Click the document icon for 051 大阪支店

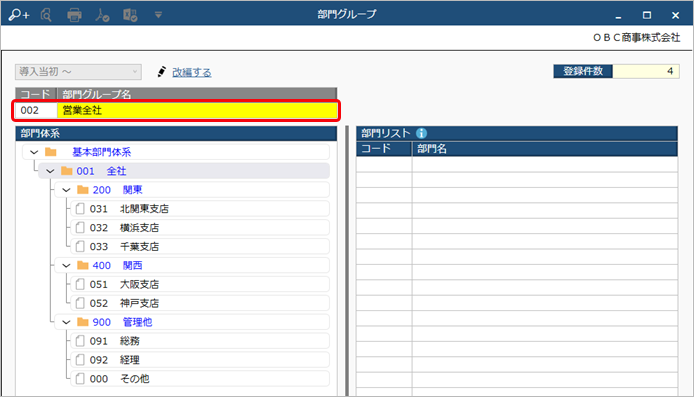[80, 284]
